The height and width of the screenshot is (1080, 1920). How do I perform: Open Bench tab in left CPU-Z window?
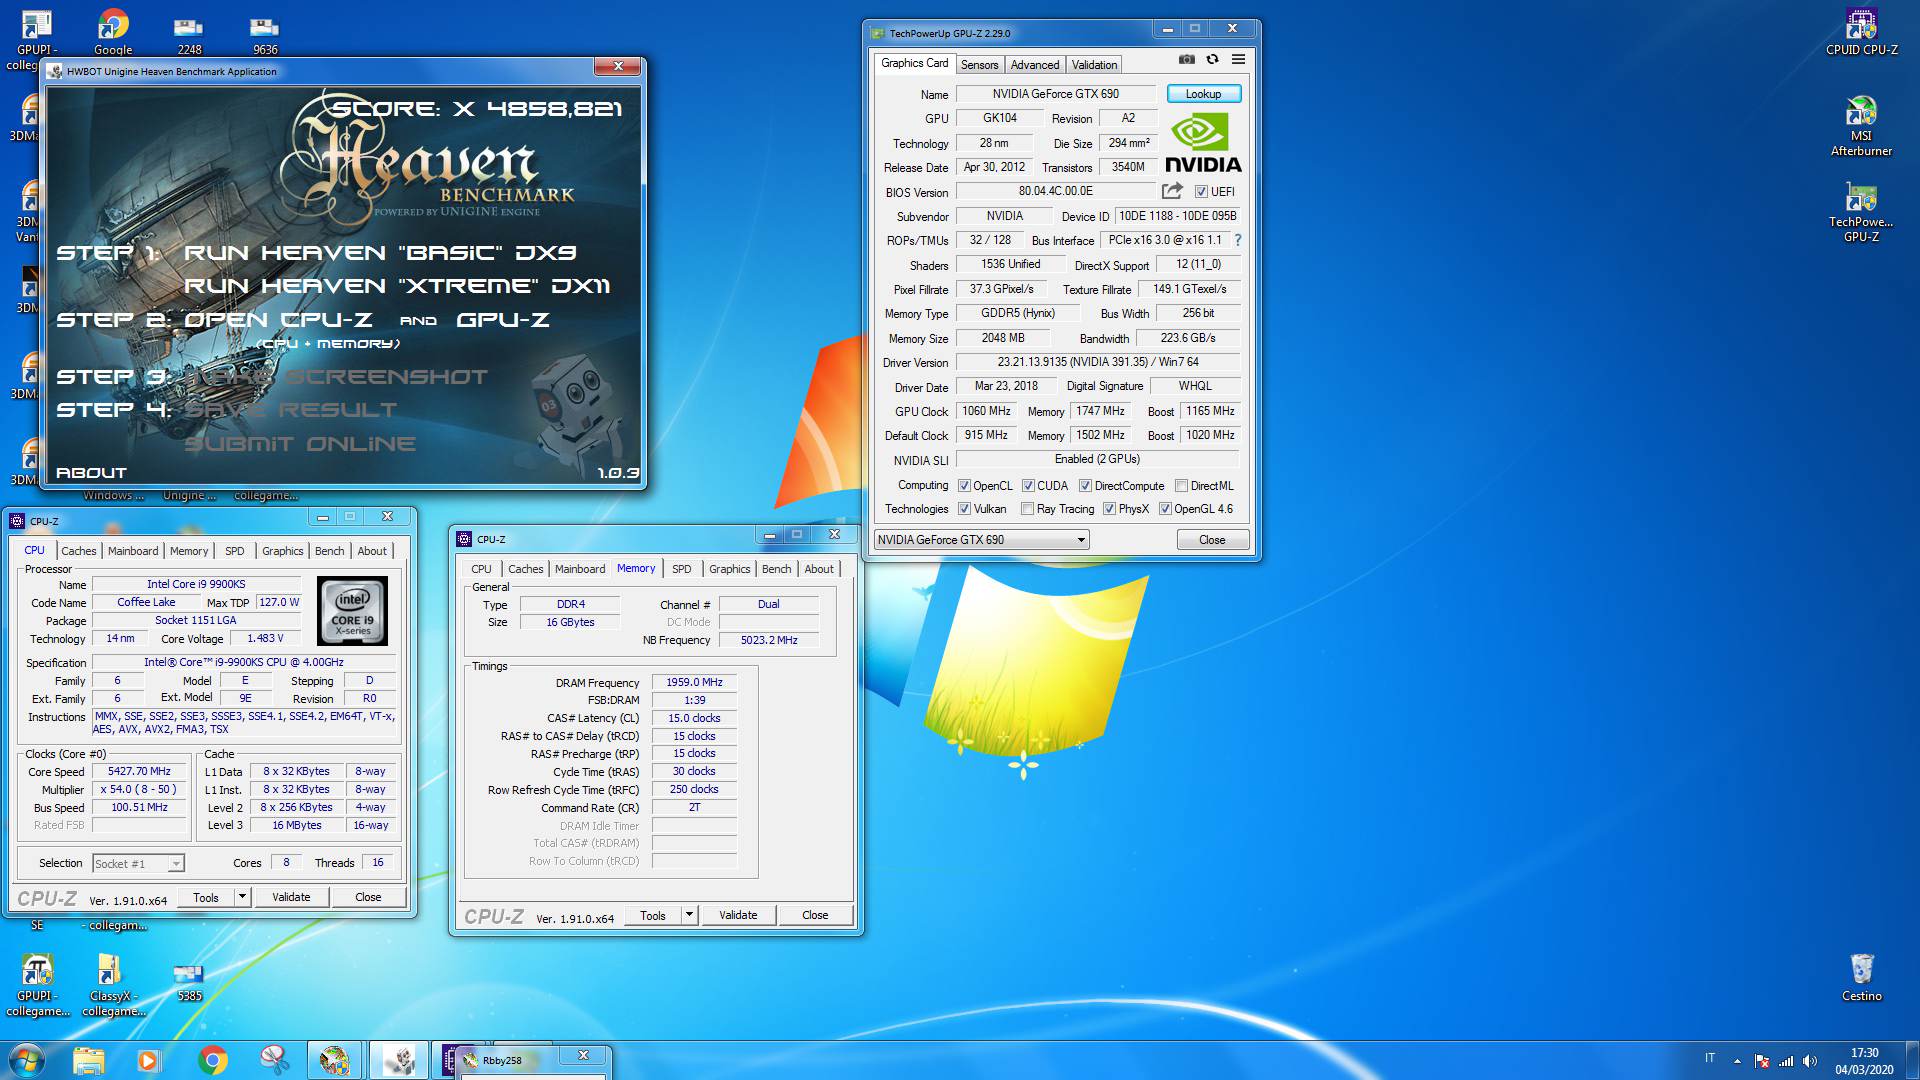(x=329, y=551)
